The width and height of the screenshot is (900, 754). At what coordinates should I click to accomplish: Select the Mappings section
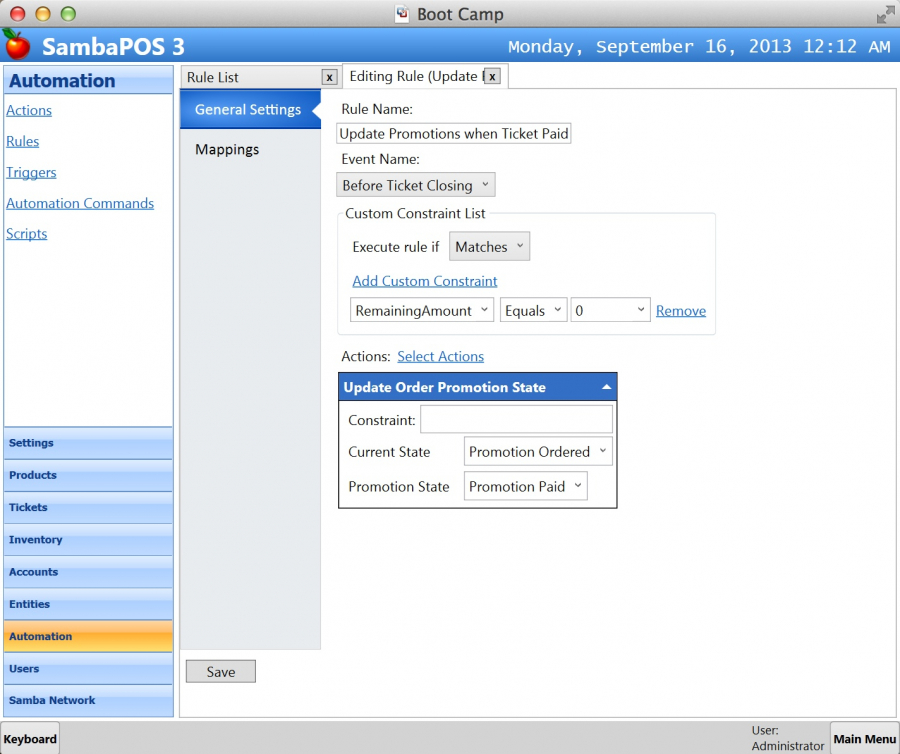[x=227, y=149]
